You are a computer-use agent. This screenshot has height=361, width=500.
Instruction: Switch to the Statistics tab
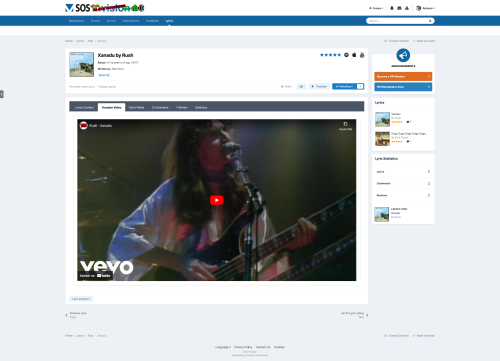tap(201, 107)
